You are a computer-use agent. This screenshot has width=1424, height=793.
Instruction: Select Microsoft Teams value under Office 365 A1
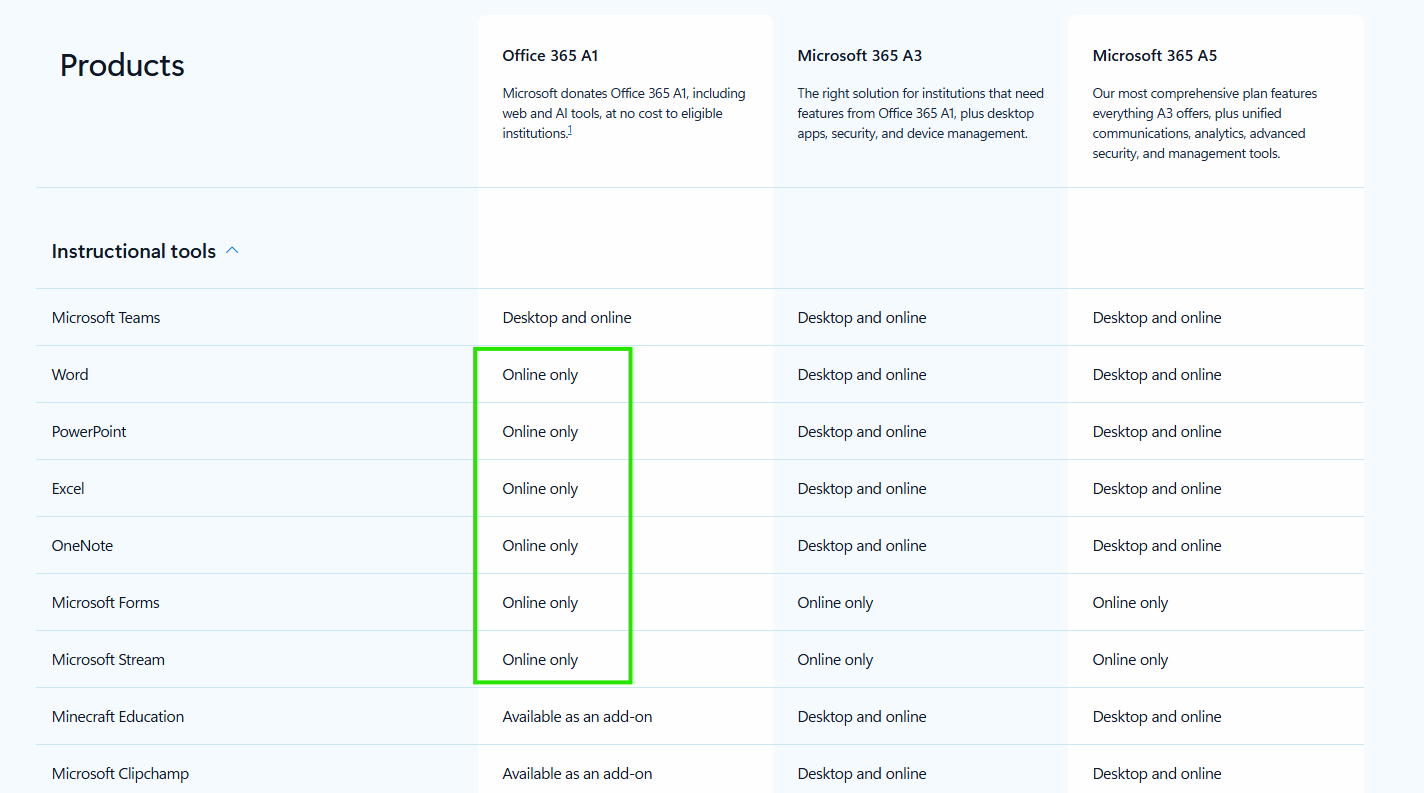[567, 318]
